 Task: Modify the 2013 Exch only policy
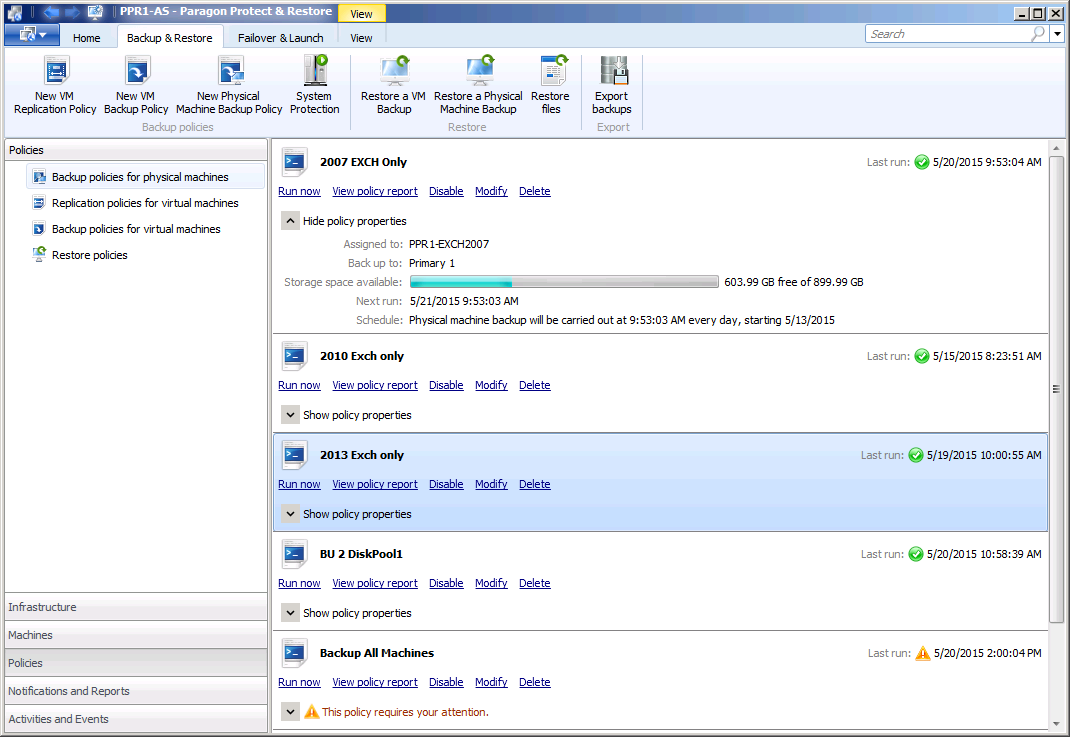pos(491,484)
